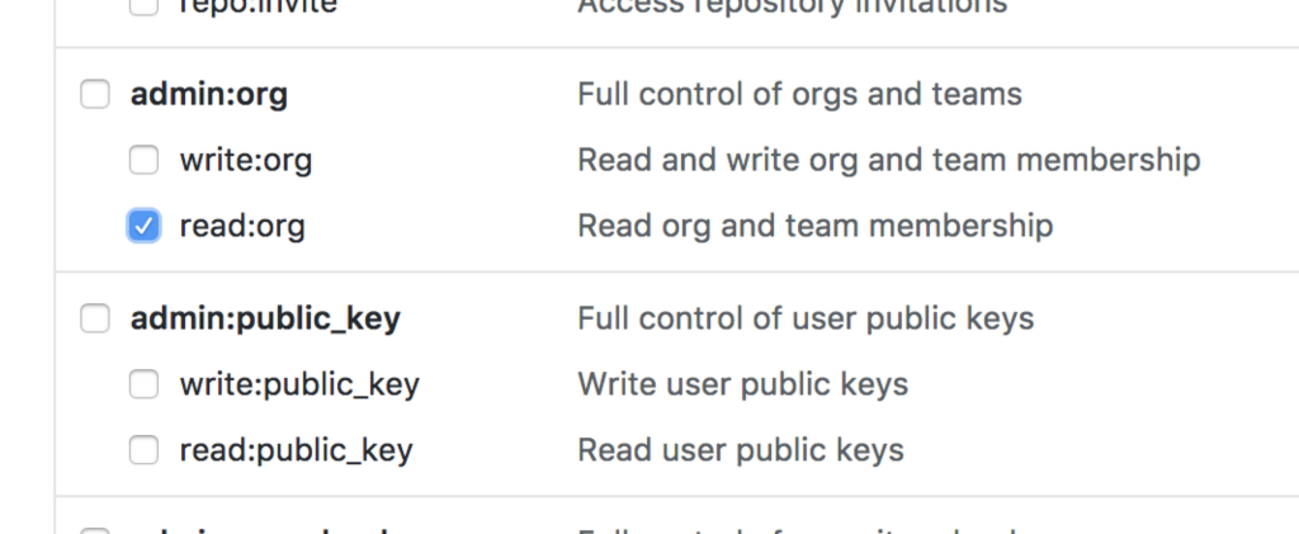Click "Full control of orgs and teams" description

coord(799,95)
